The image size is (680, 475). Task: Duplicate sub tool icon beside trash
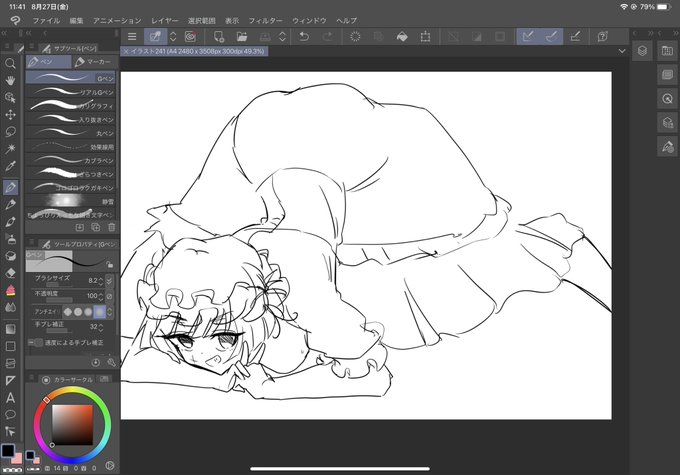coord(96,227)
